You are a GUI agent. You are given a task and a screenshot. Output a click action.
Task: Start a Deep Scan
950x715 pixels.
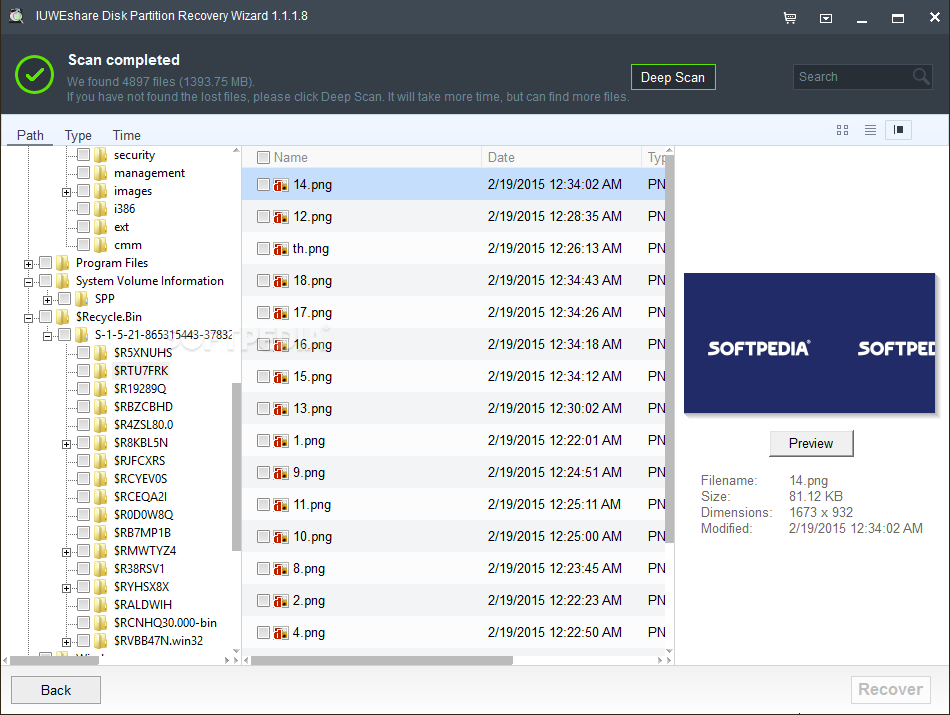(x=673, y=77)
